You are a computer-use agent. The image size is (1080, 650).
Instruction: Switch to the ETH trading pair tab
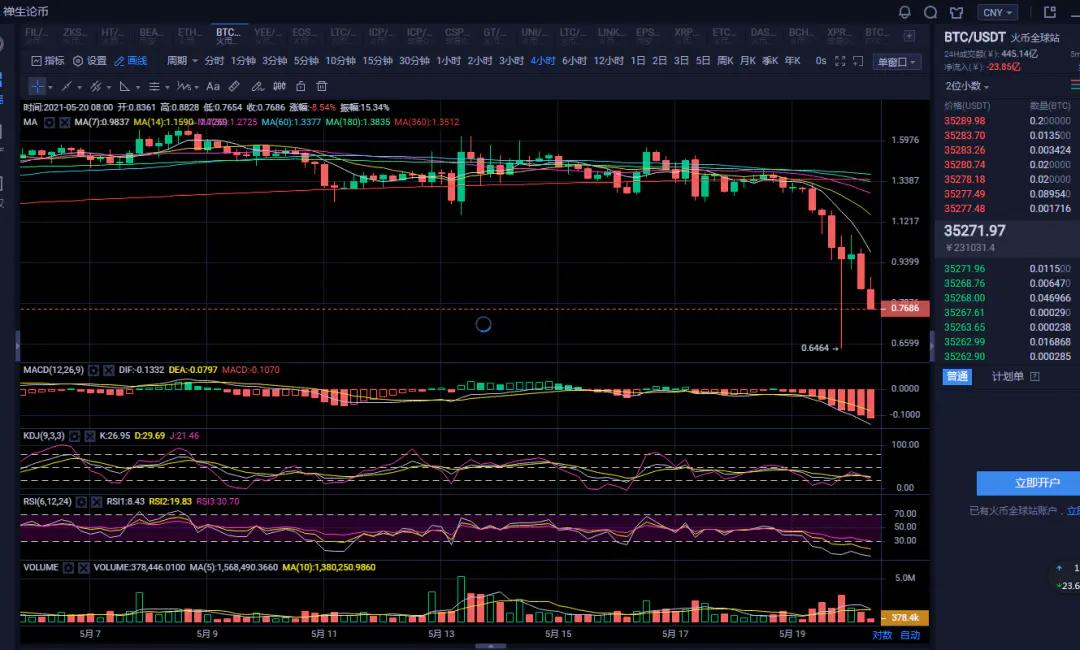click(x=189, y=35)
